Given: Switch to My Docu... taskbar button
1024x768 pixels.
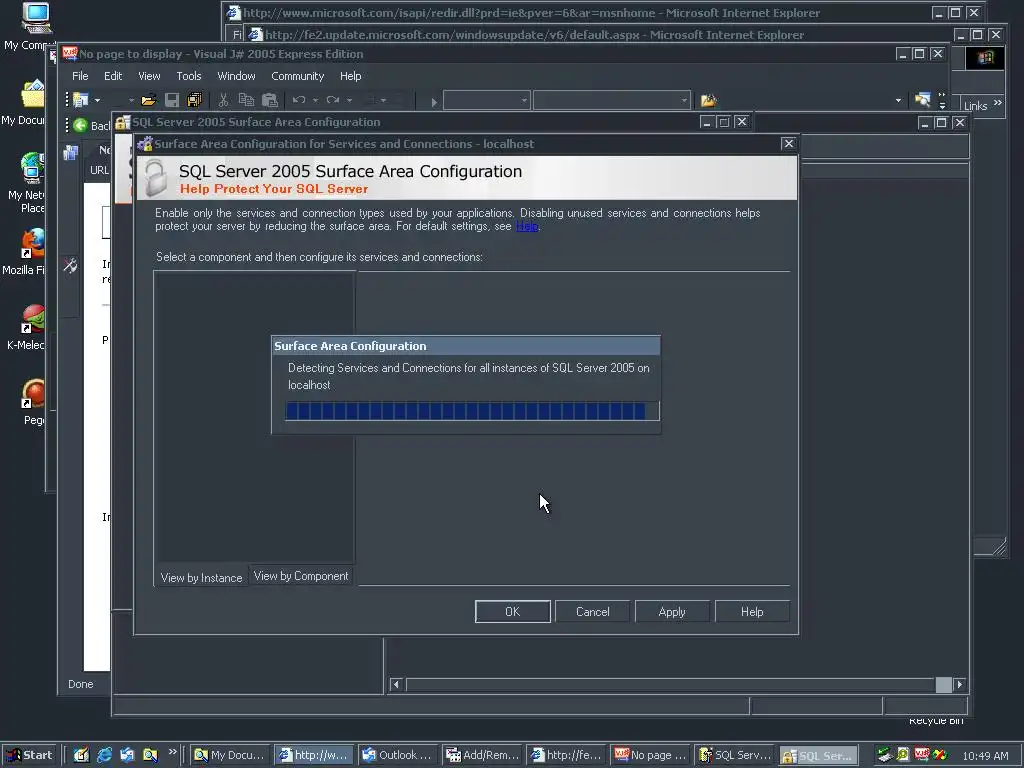Looking at the screenshot, I should 229,755.
